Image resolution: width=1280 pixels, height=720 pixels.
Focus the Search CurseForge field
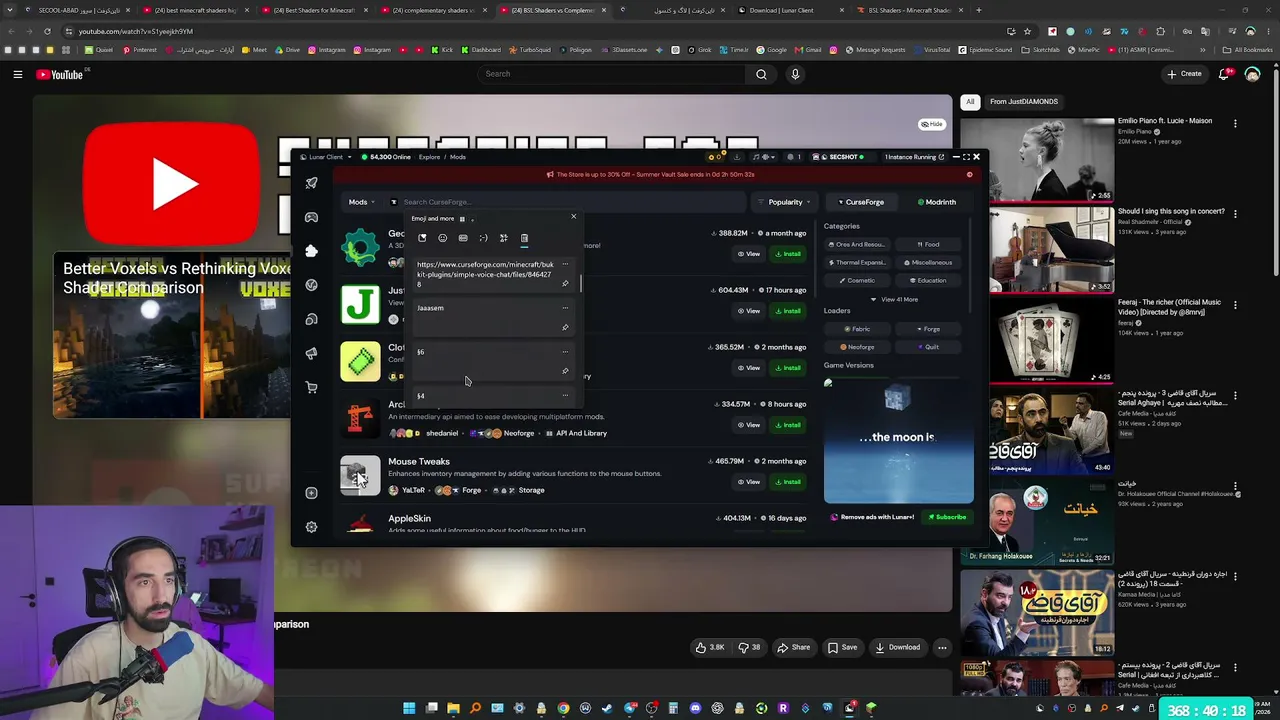point(570,202)
